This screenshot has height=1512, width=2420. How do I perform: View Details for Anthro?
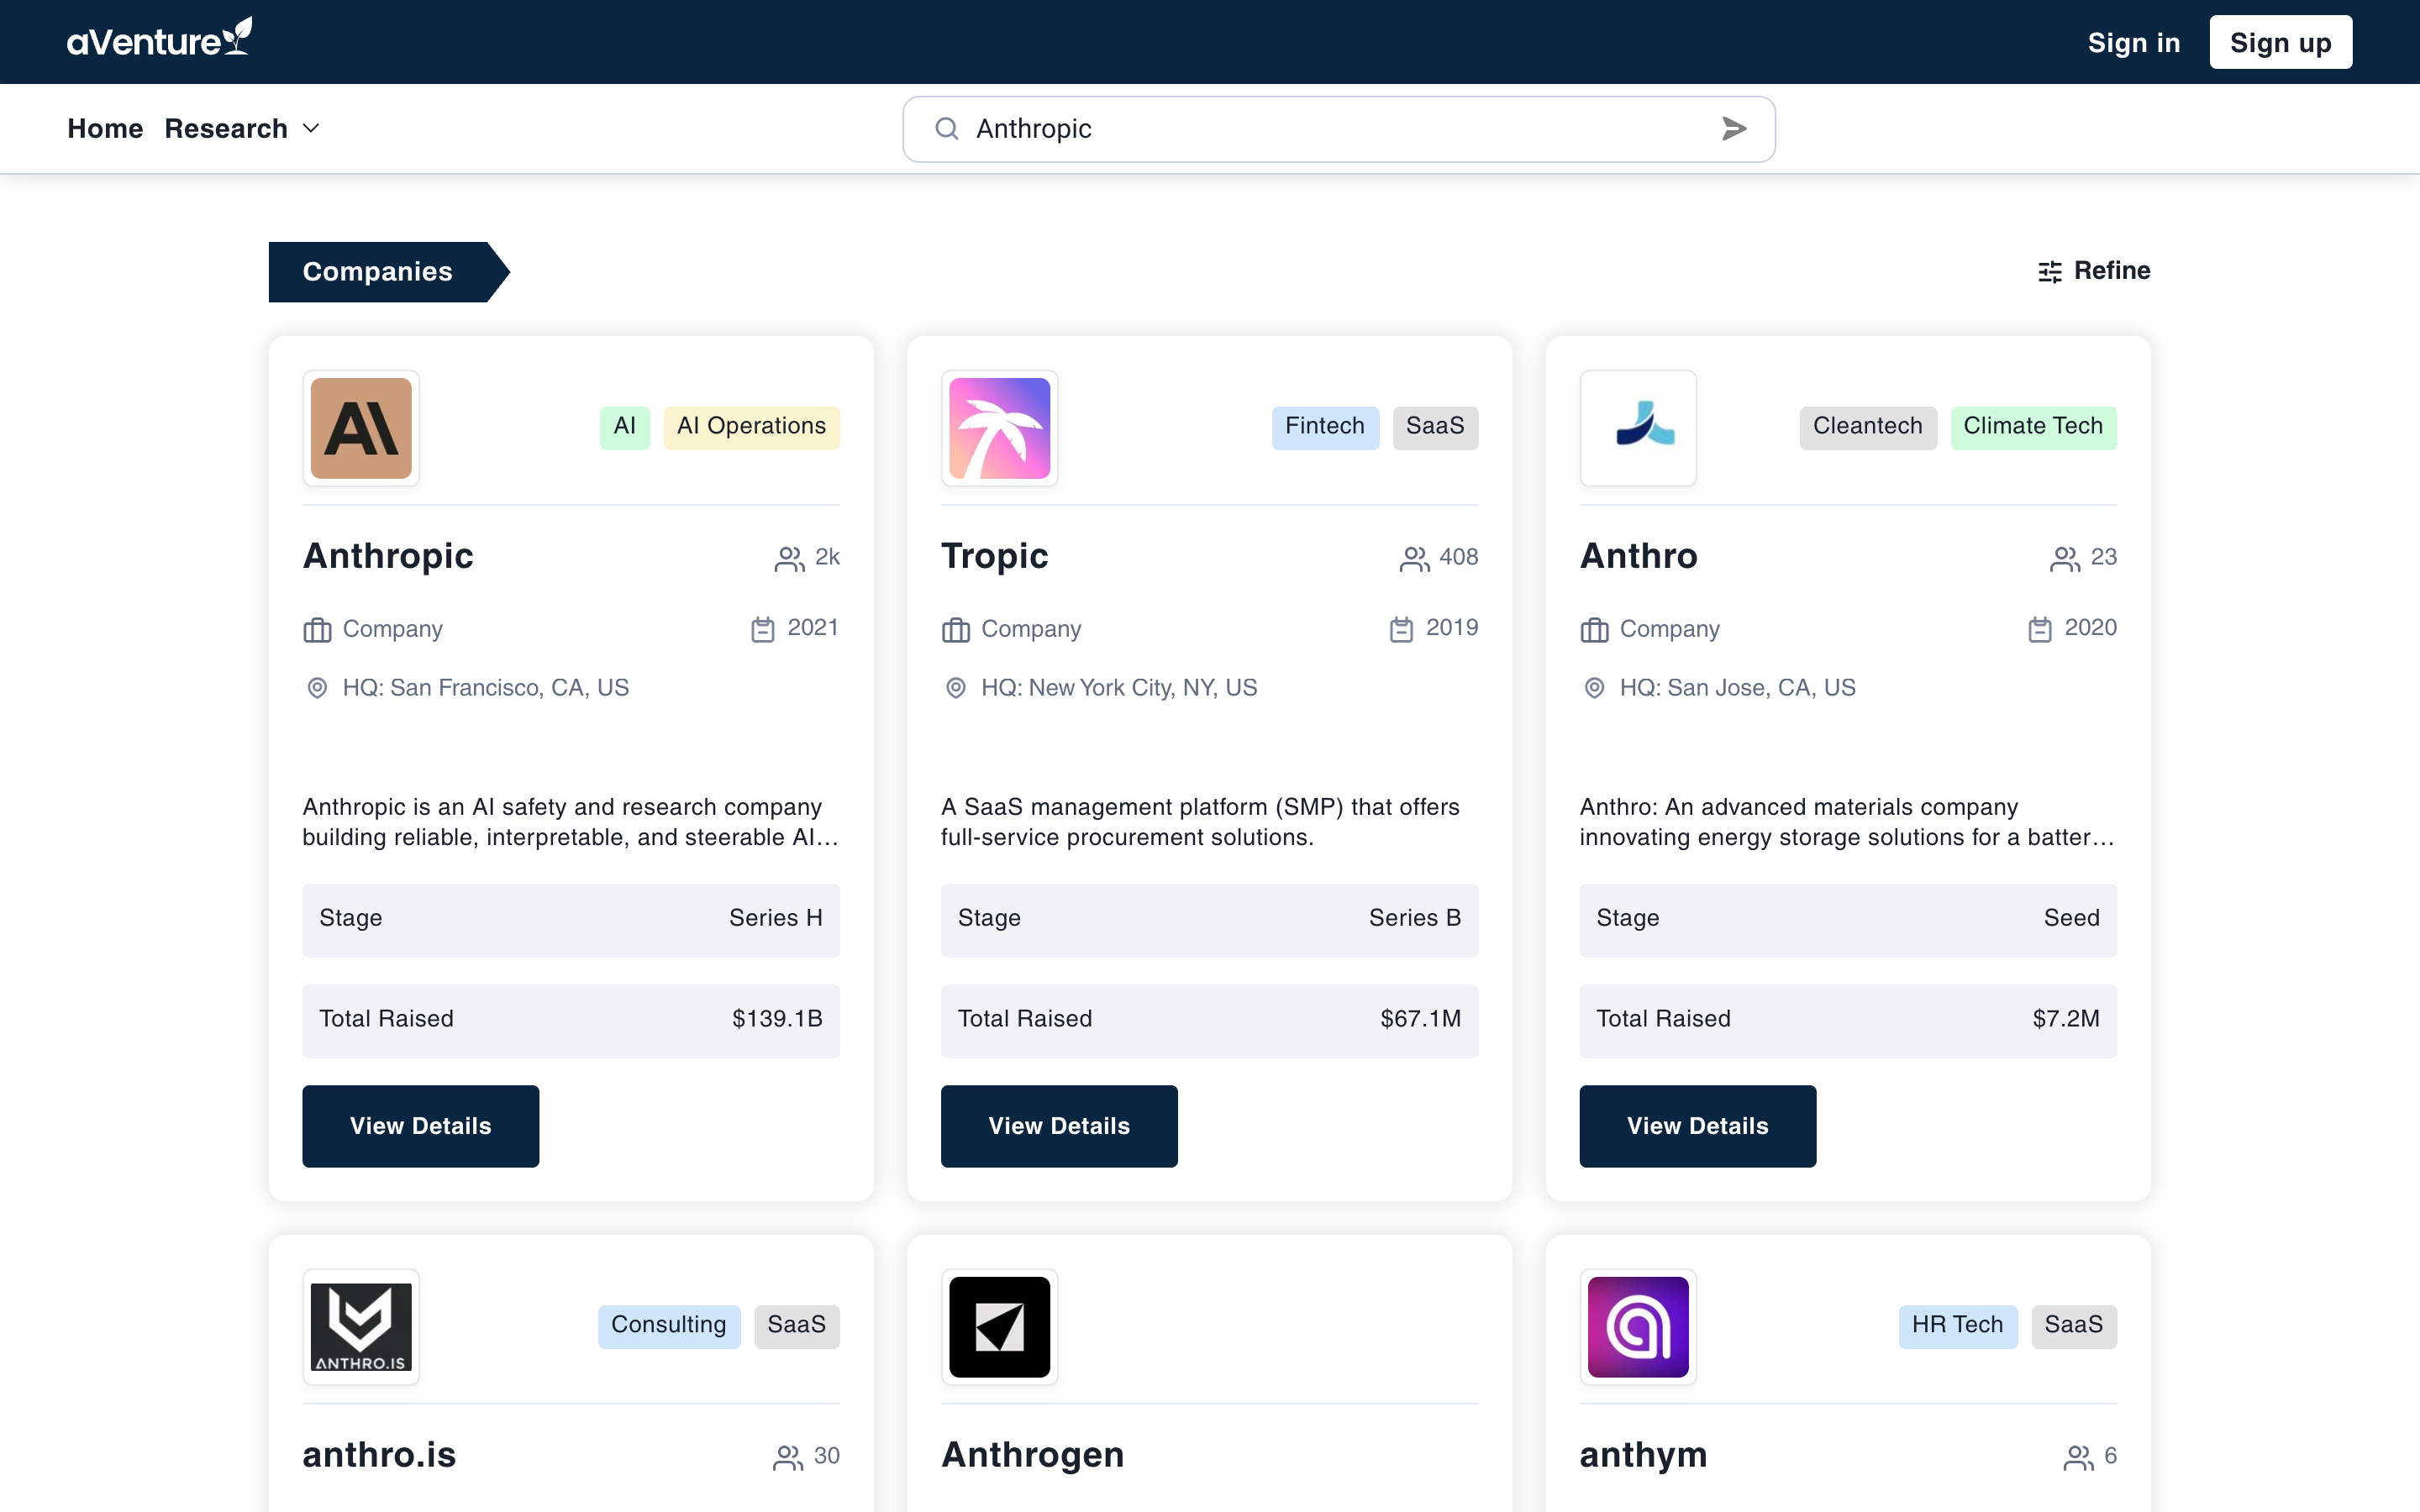point(1697,1126)
